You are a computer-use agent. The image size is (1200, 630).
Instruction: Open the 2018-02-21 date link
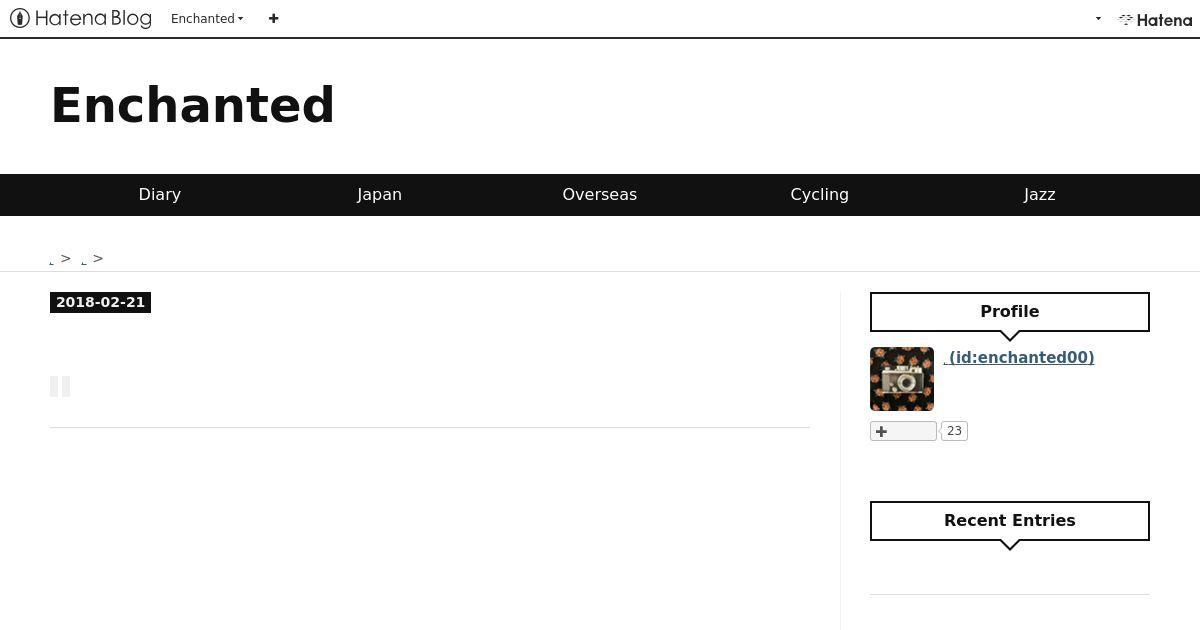coord(100,302)
